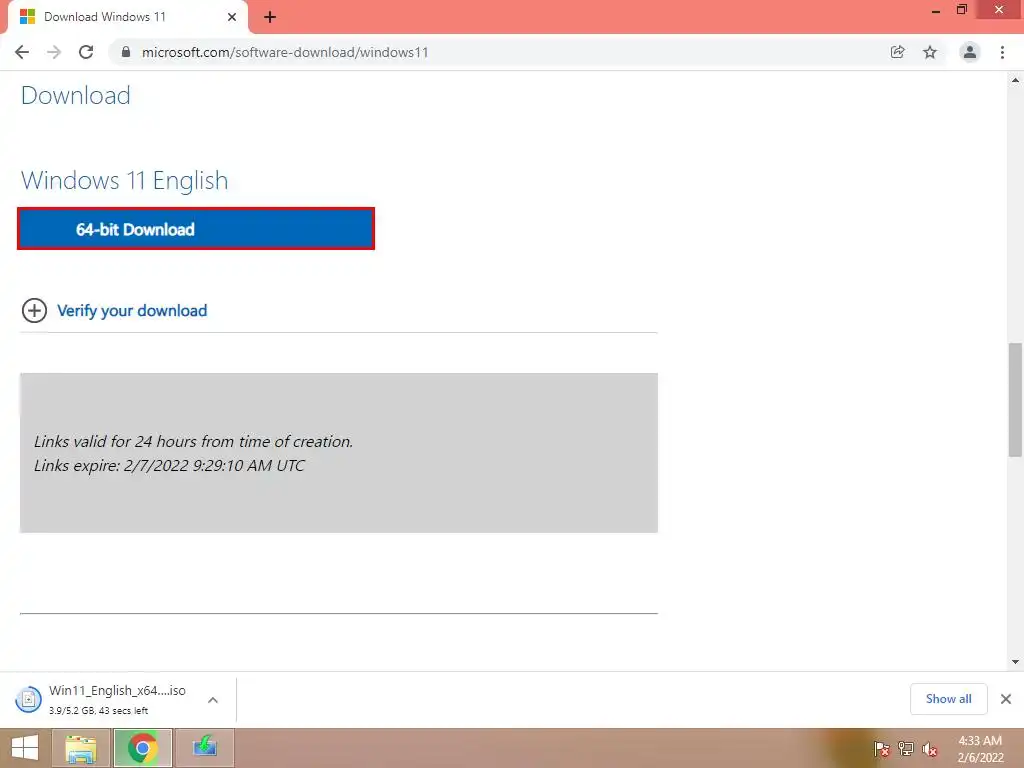Image resolution: width=1024 pixels, height=768 pixels.
Task: Restore down the Chrome window
Action: point(961,10)
